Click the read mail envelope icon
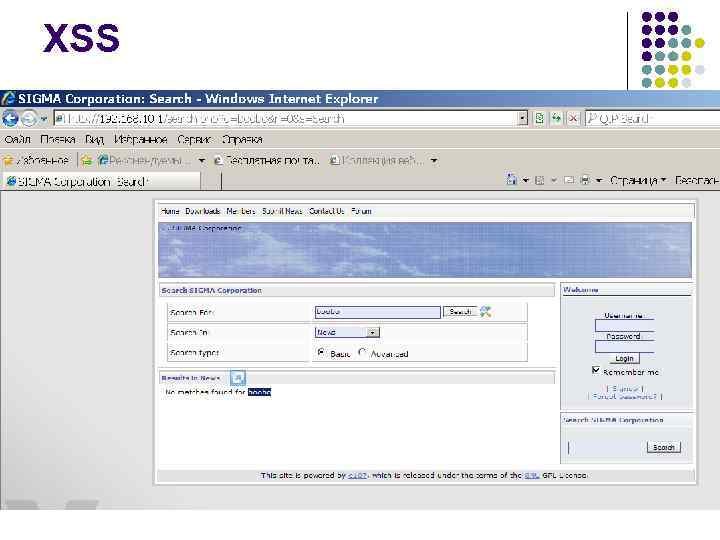Screen dimensions: 720x540 point(569,180)
